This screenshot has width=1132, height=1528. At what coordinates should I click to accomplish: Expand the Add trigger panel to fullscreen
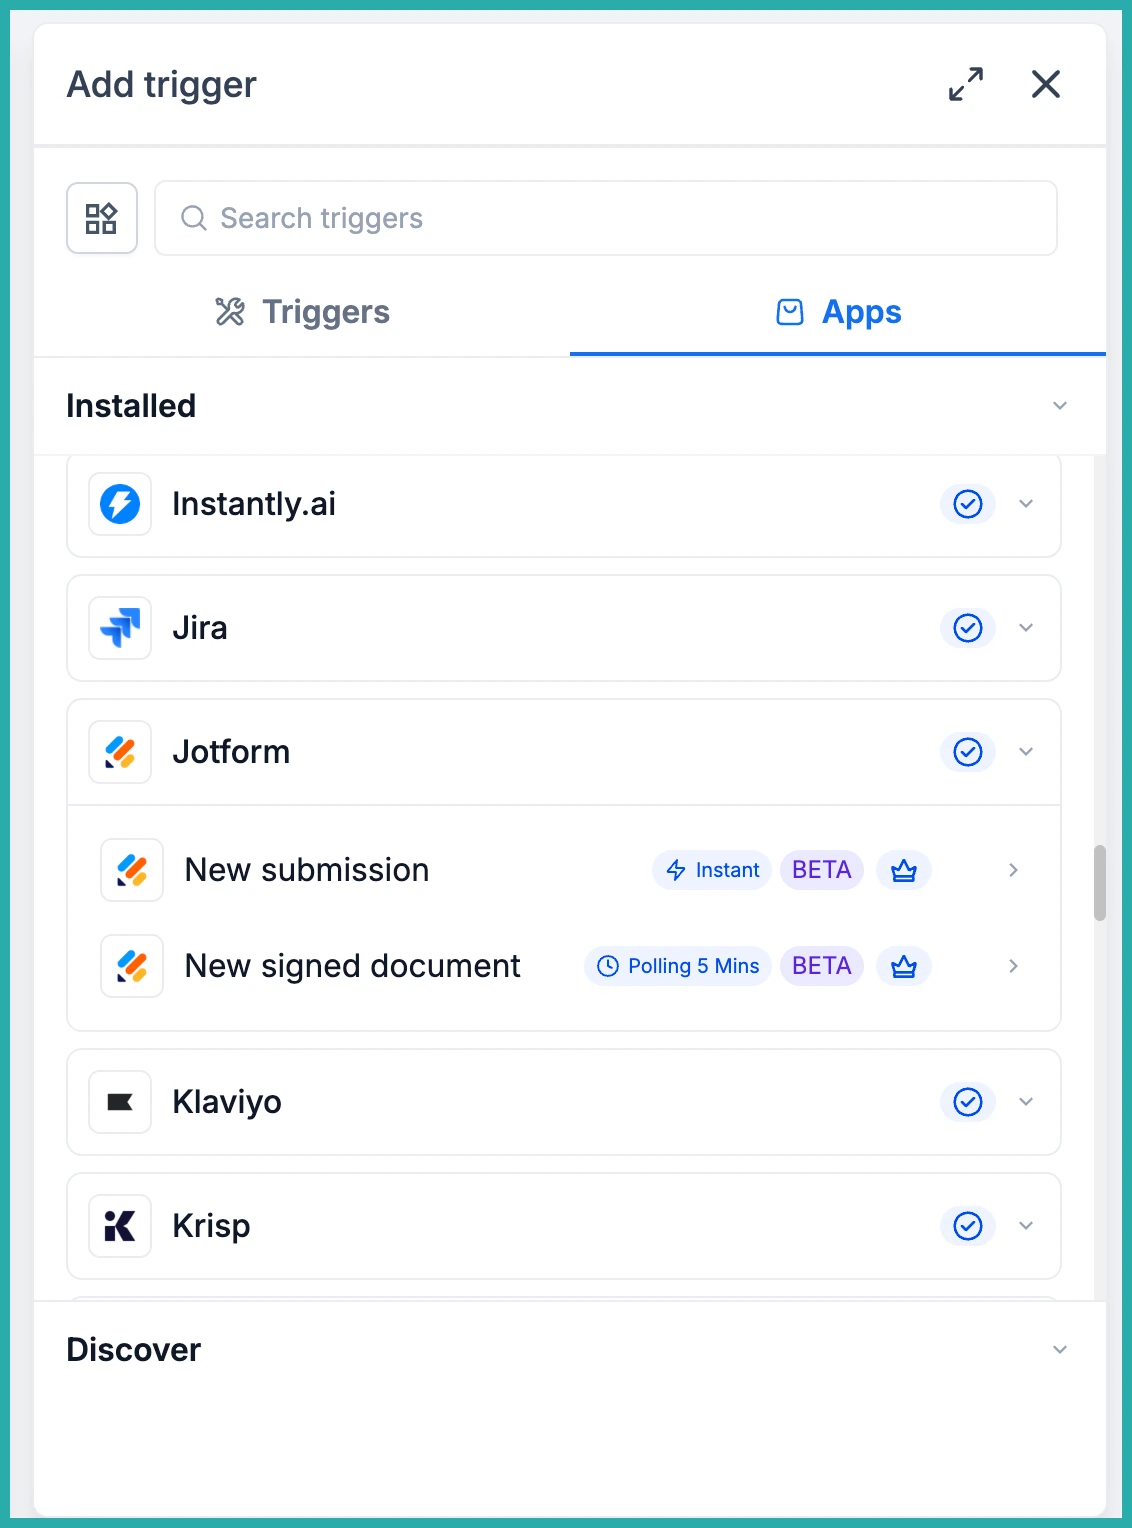965,84
